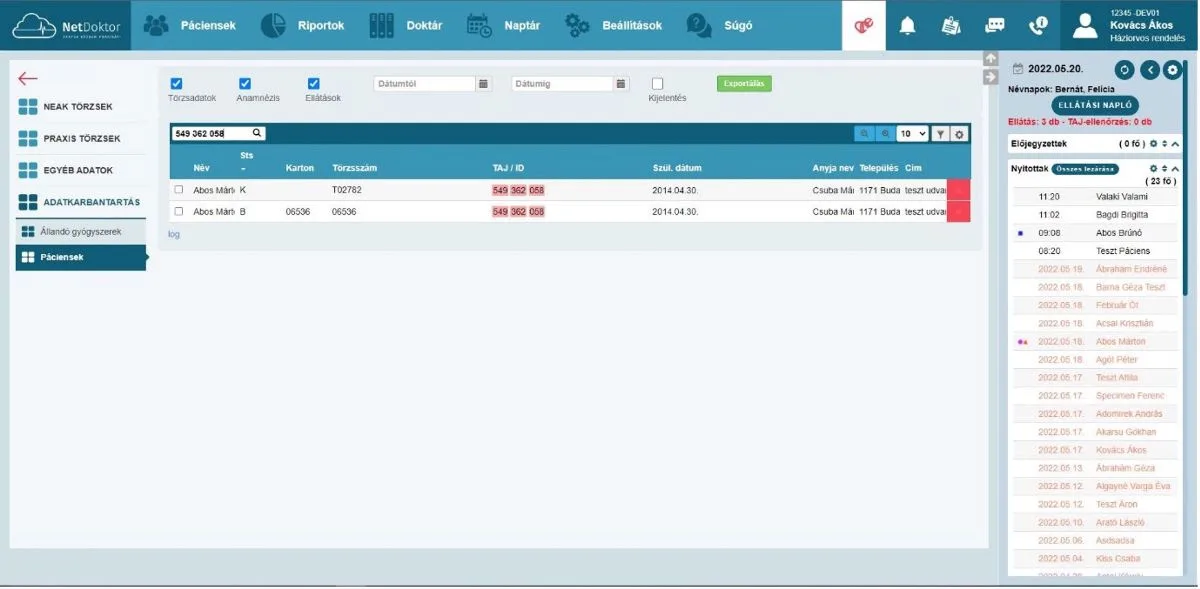Click the Dátumtól date field

424,84
